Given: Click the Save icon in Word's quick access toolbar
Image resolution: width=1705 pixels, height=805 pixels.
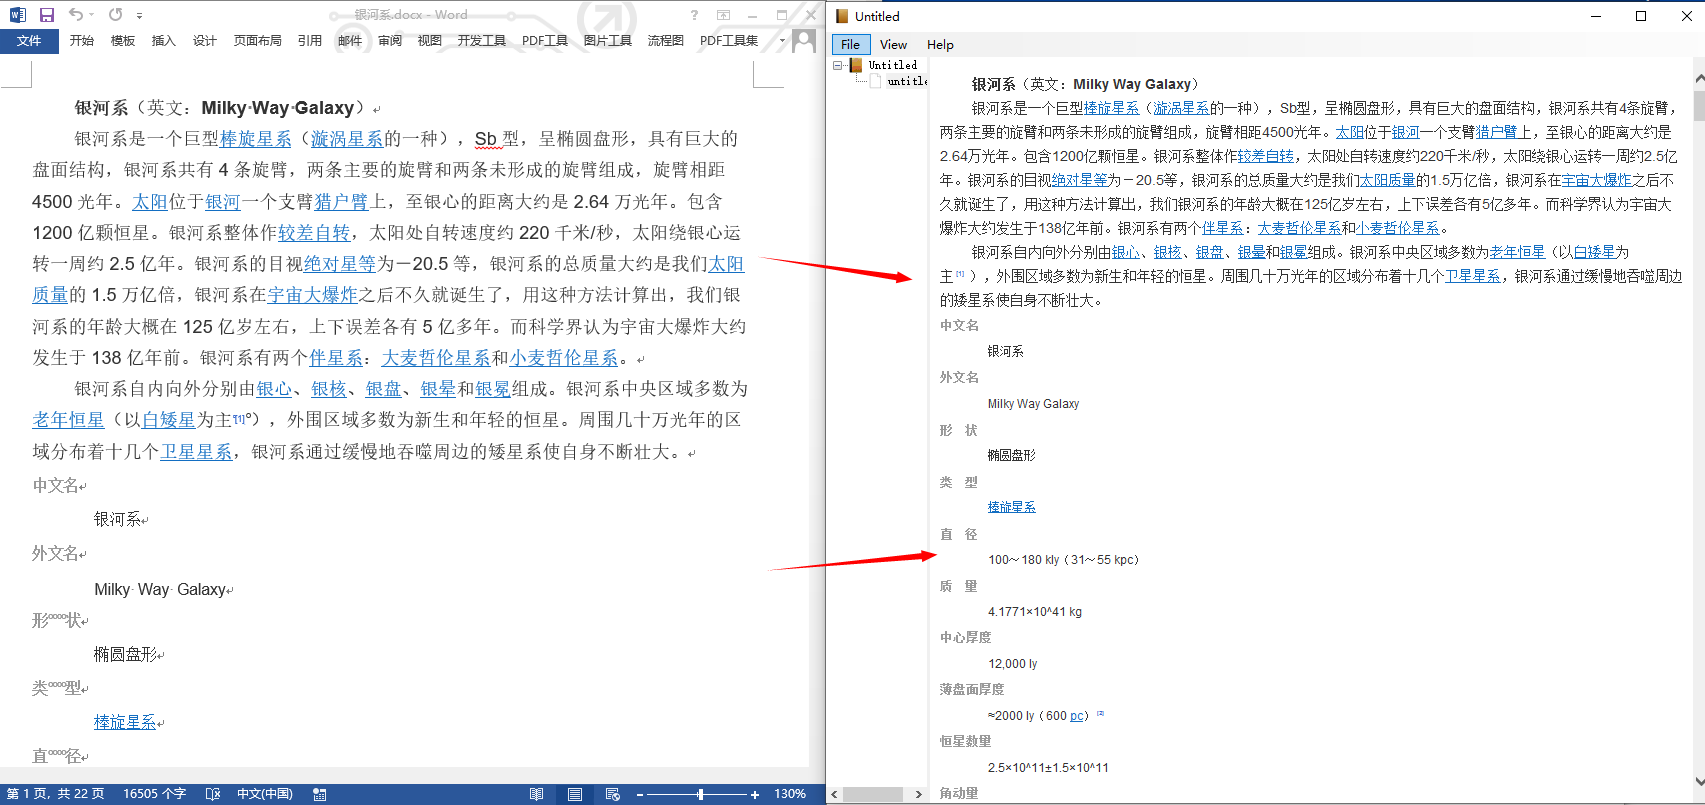Looking at the screenshot, I should point(46,15).
